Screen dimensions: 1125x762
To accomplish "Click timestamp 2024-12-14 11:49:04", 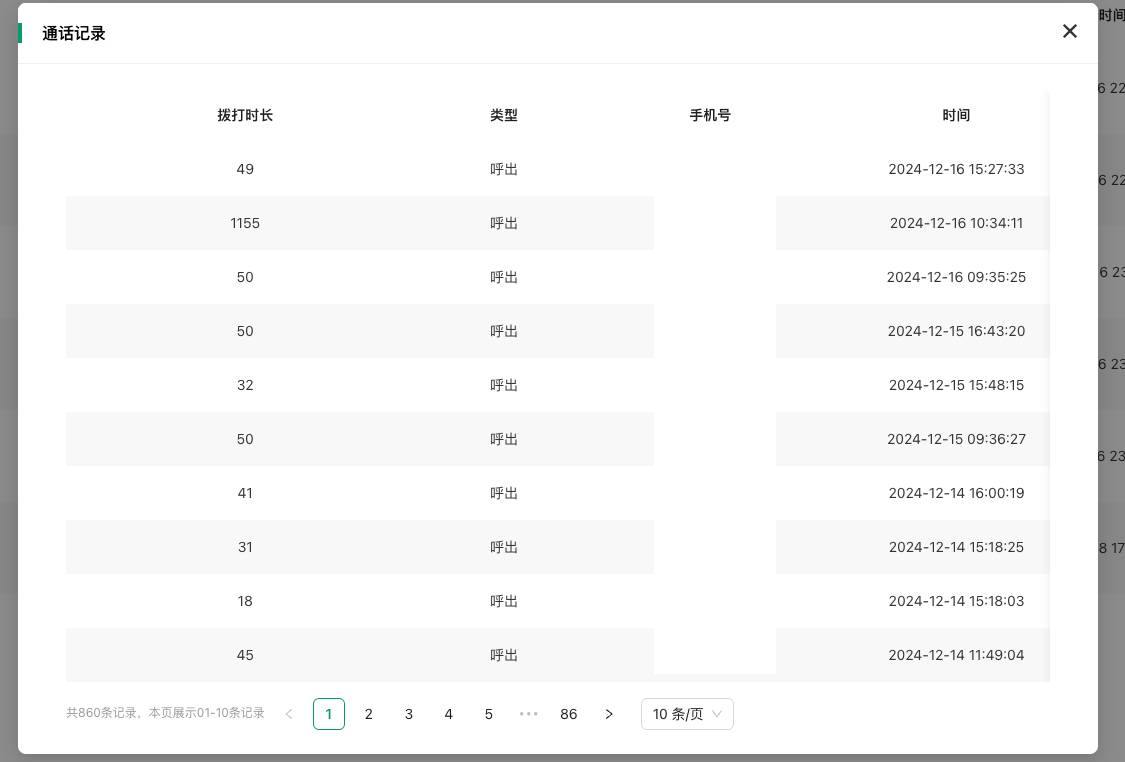I will (x=956, y=655).
